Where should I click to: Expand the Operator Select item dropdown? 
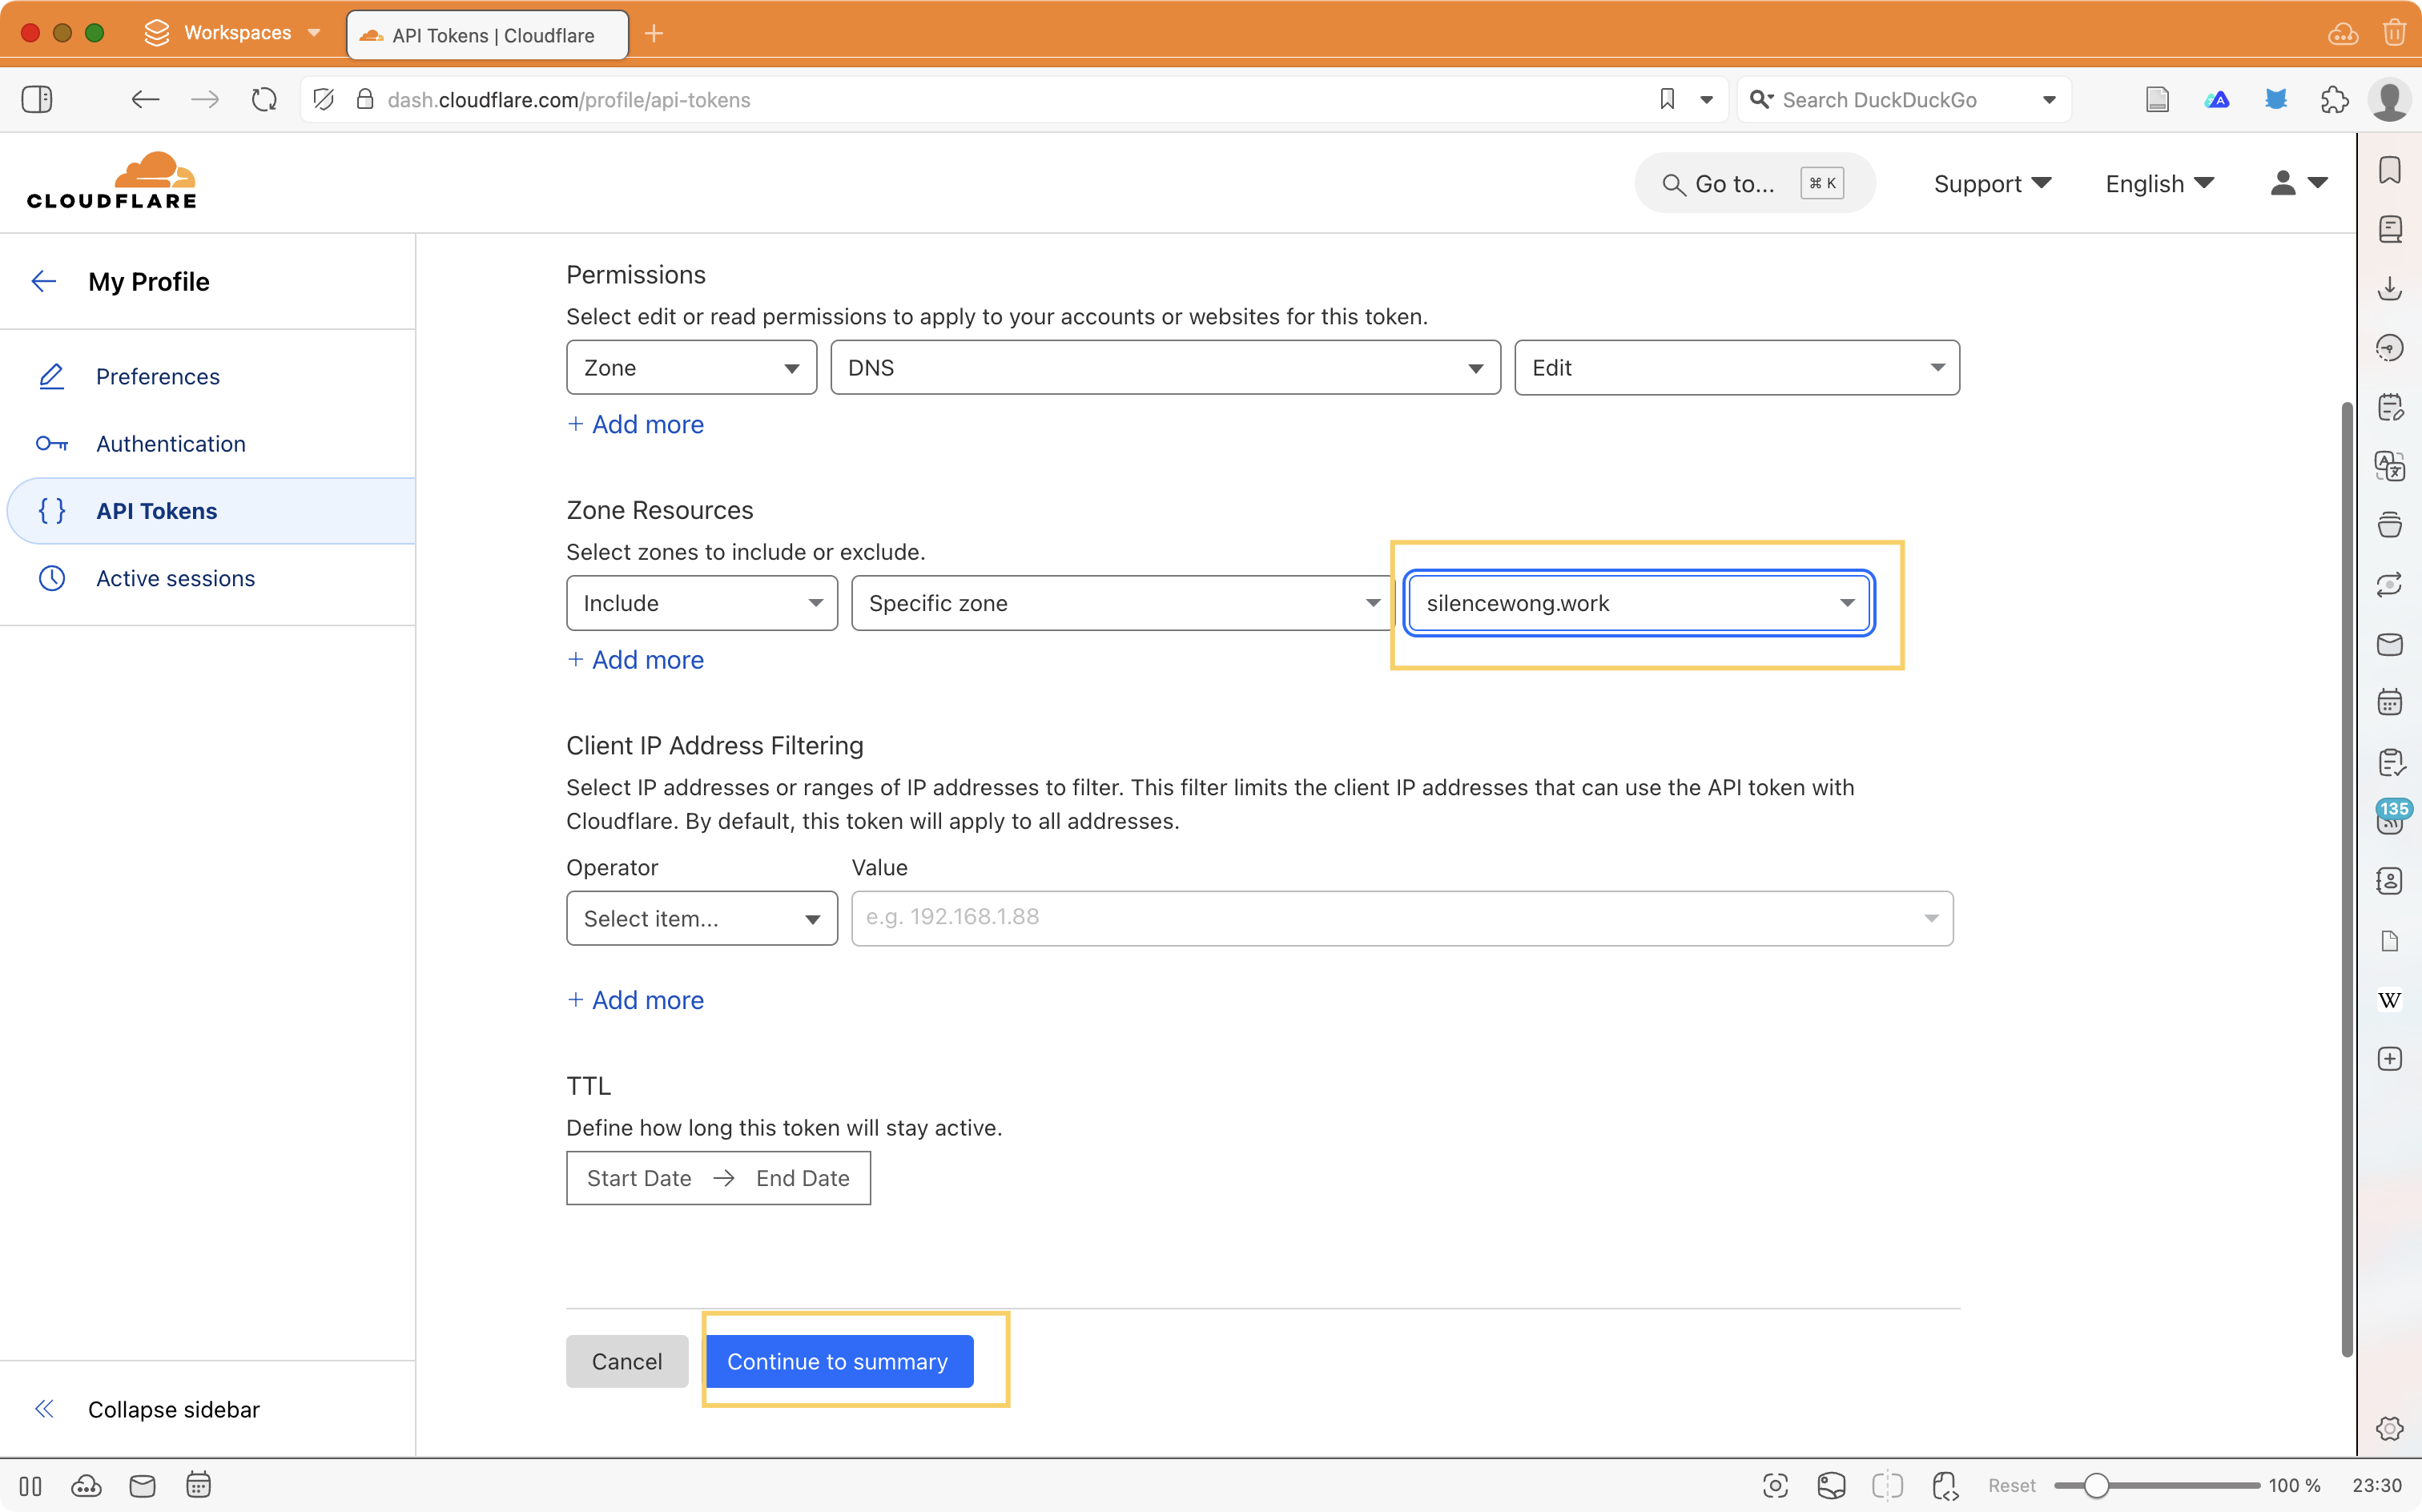coord(701,918)
